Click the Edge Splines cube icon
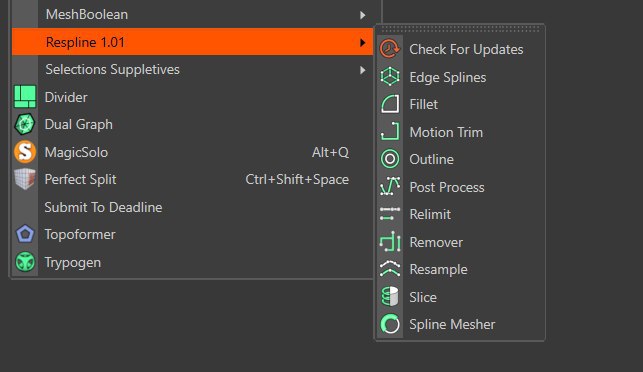643x372 pixels. [390, 77]
